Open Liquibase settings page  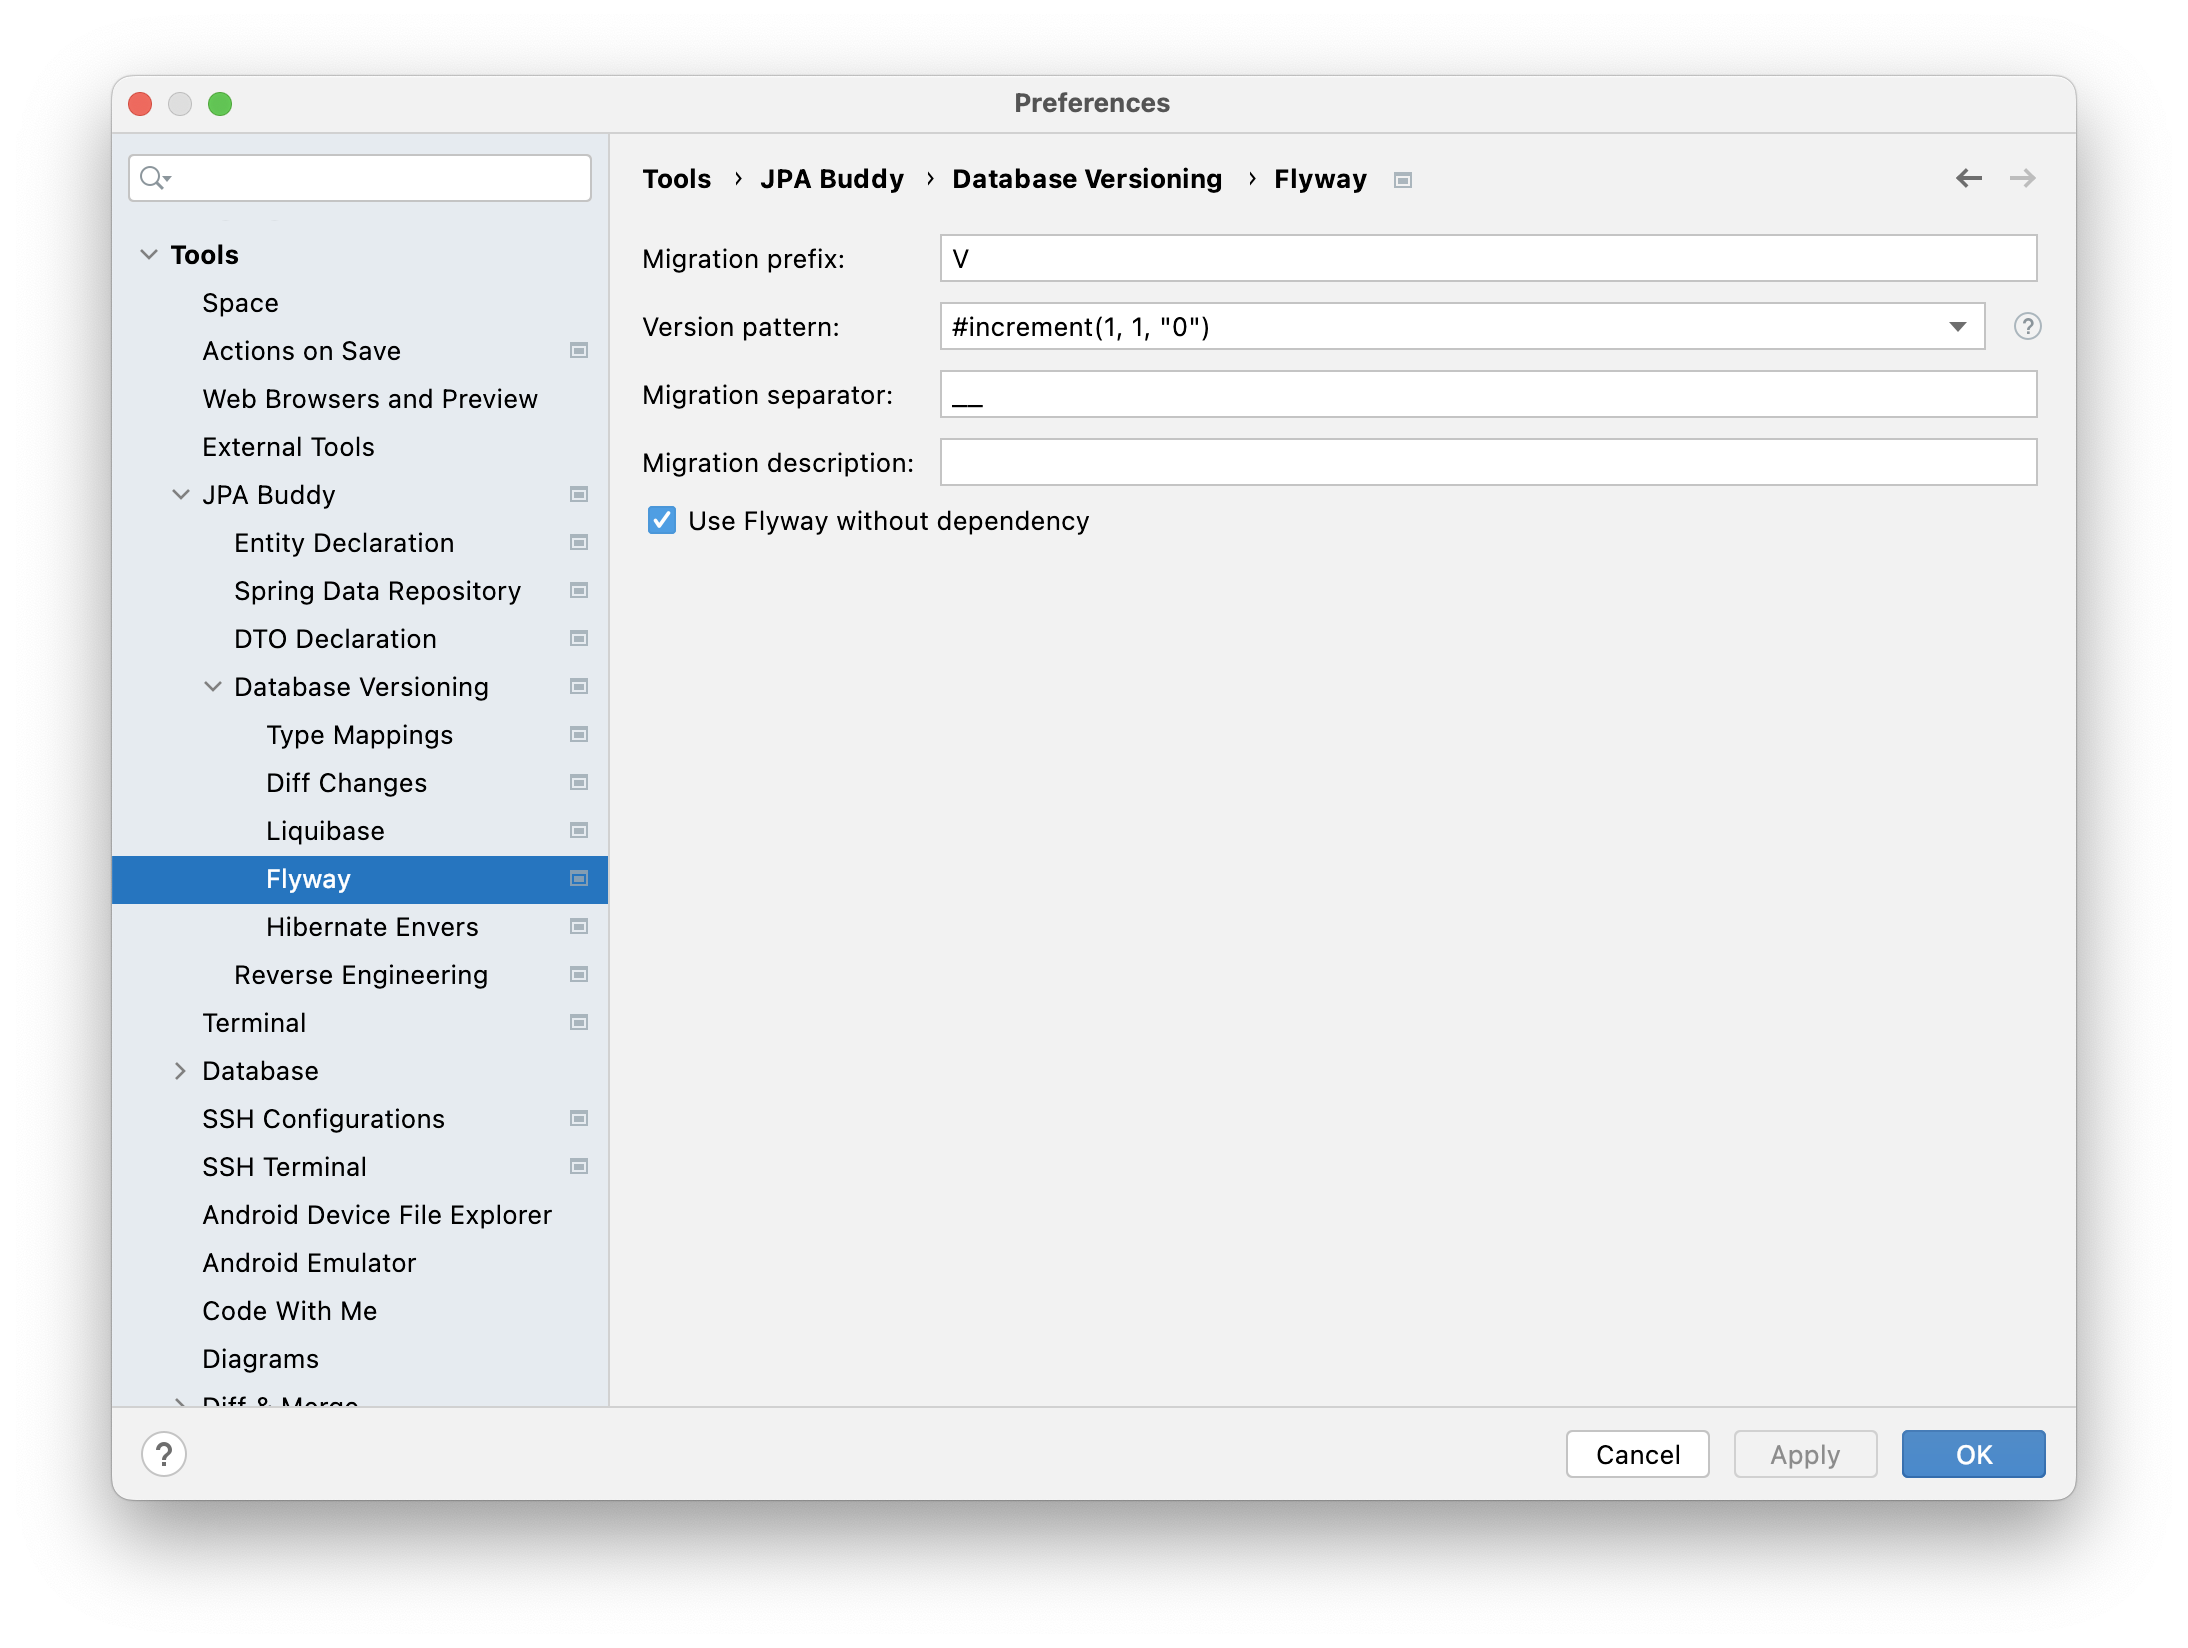(x=360, y=830)
